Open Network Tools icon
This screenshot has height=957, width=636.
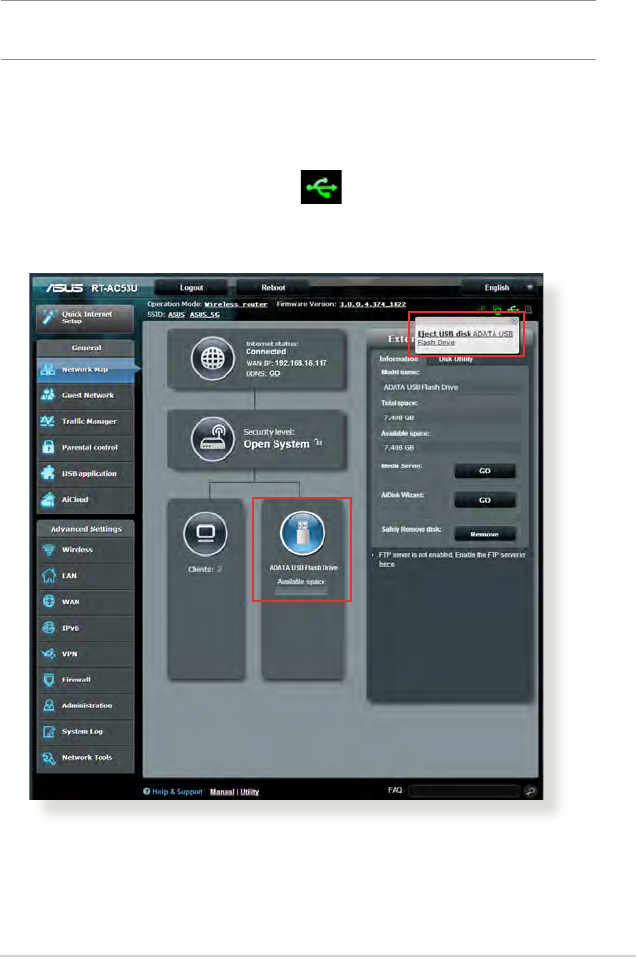(48, 757)
